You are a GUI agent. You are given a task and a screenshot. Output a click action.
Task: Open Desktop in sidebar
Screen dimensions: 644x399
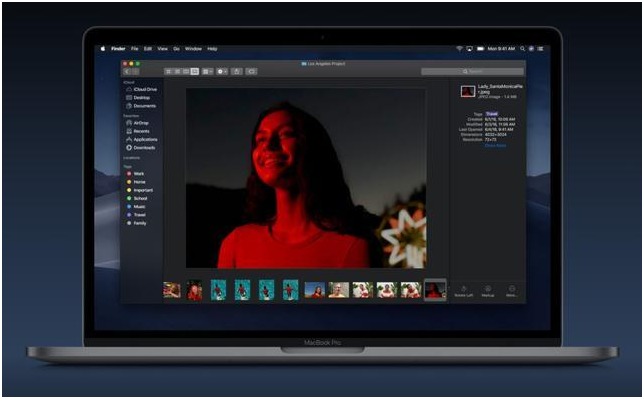(138, 98)
